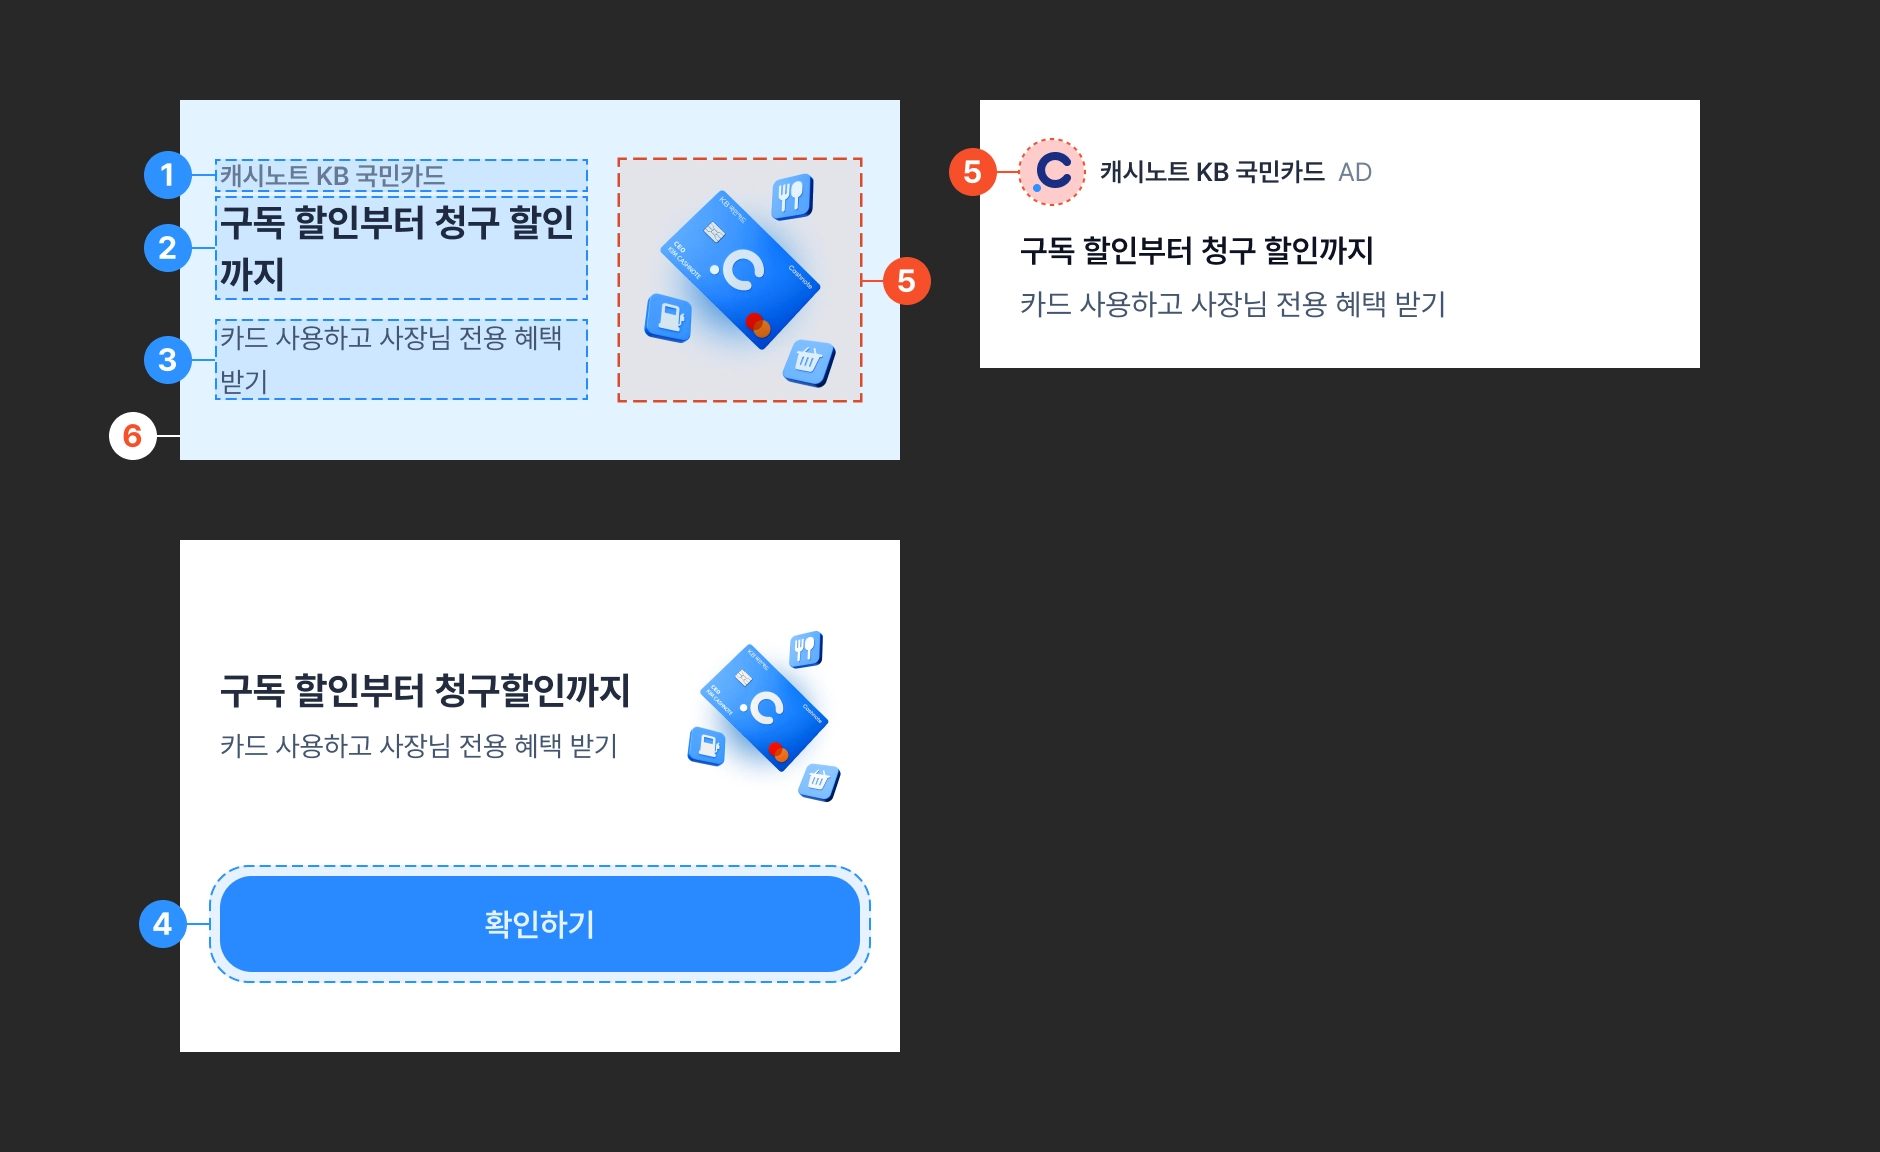The image size is (1880, 1152).
Task: Click blue credit card image in dashed red box
Action: pyautogui.click(x=739, y=270)
